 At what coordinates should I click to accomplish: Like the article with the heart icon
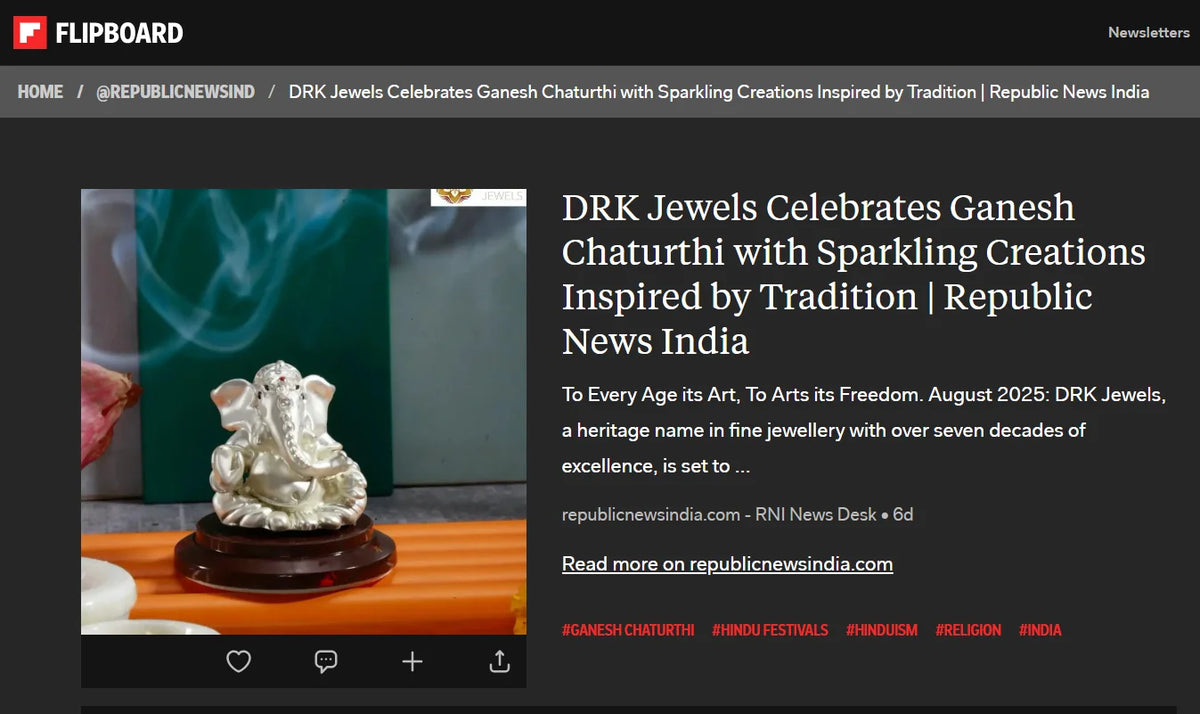(x=238, y=661)
